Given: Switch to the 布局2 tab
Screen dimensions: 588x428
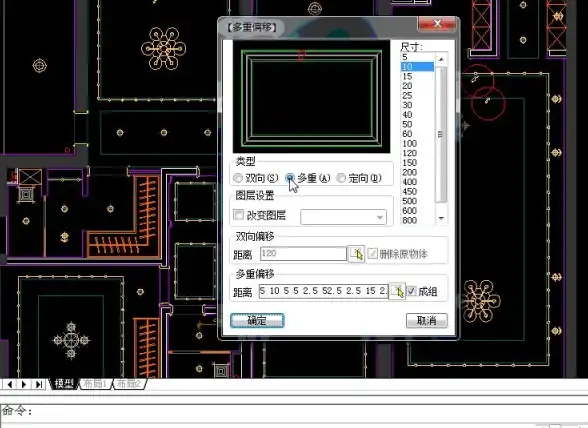Looking at the screenshot, I should coord(128,383).
